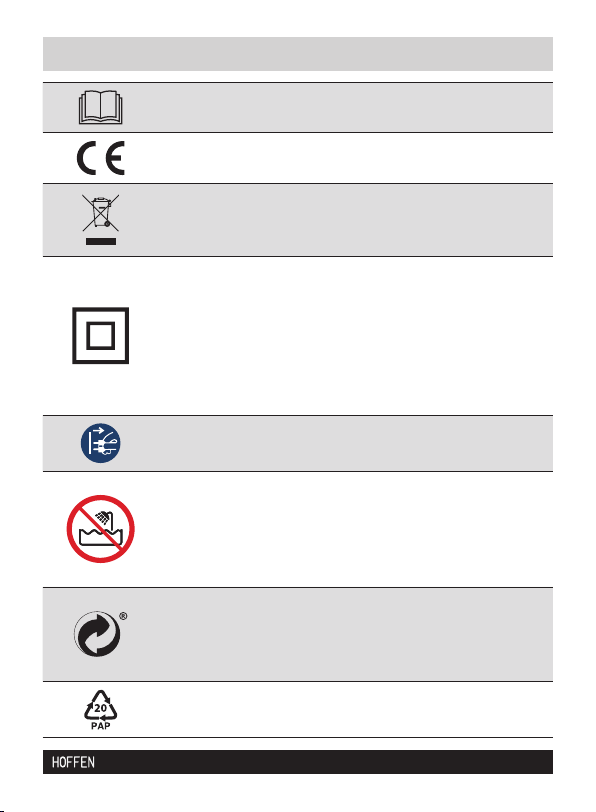Image resolution: width=596 pixels, height=812 pixels.
Task: Click the HOFFEN brand label
Action: coord(73,762)
